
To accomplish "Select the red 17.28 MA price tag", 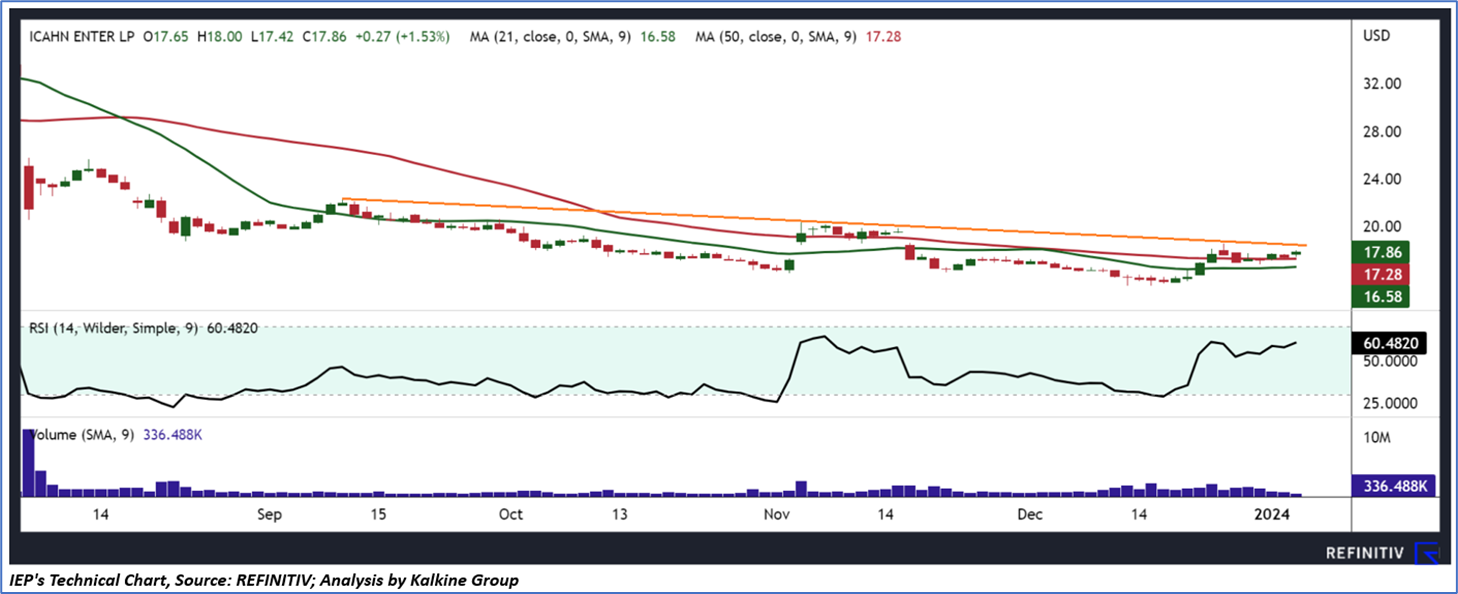I will click(1379, 273).
